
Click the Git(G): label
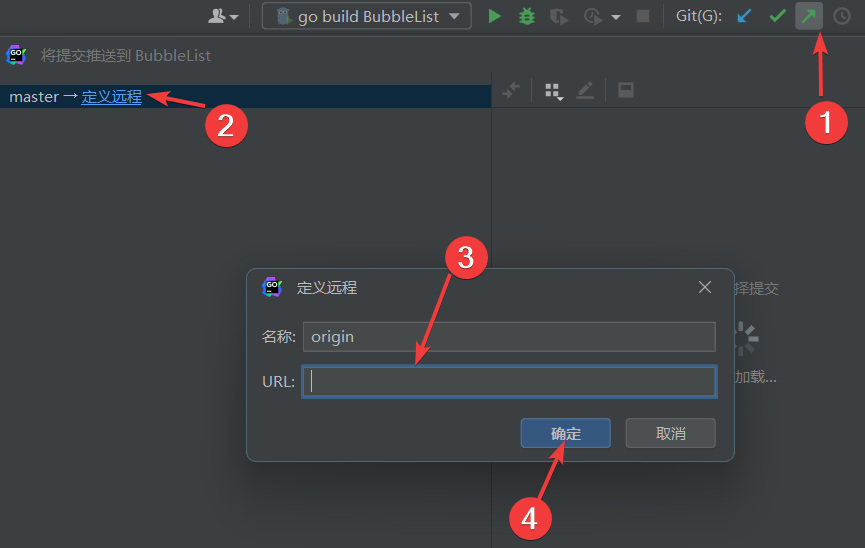(x=698, y=16)
